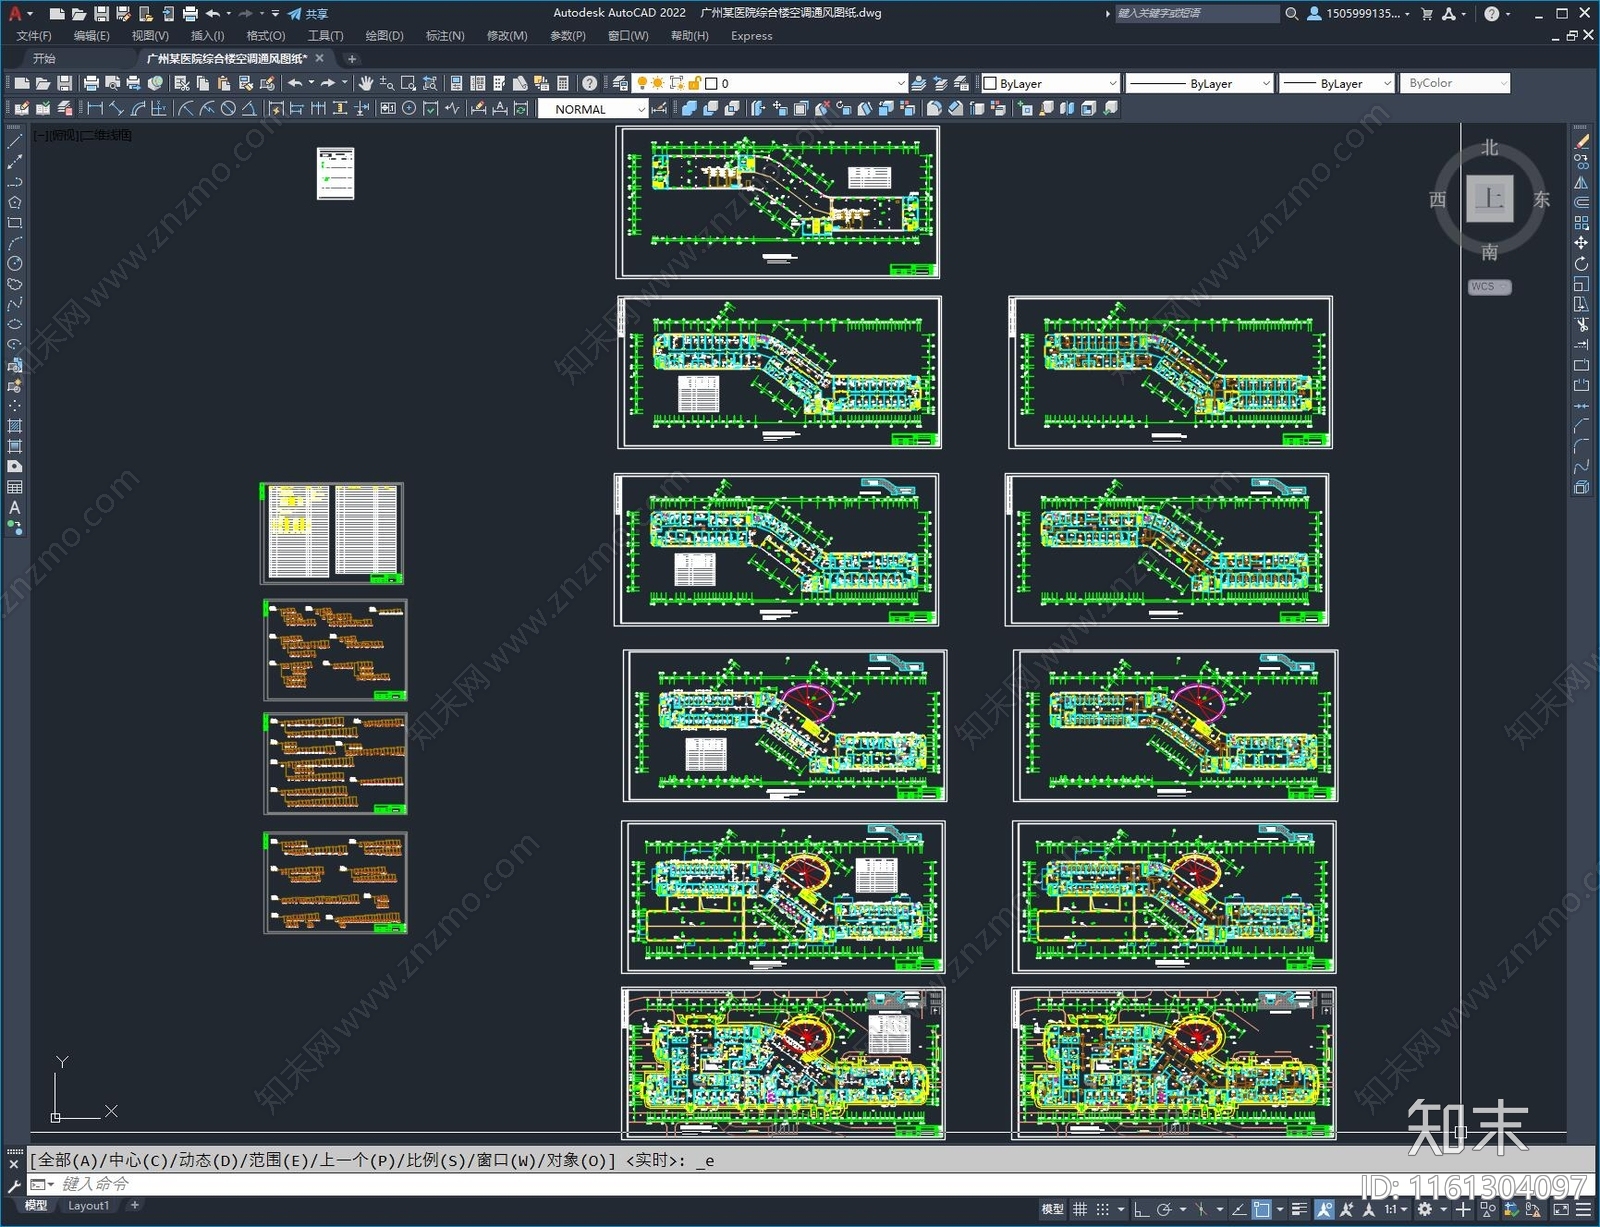Image resolution: width=1600 pixels, height=1227 pixels.
Task: Open the 标注(N) menu
Action: [x=445, y=36]
